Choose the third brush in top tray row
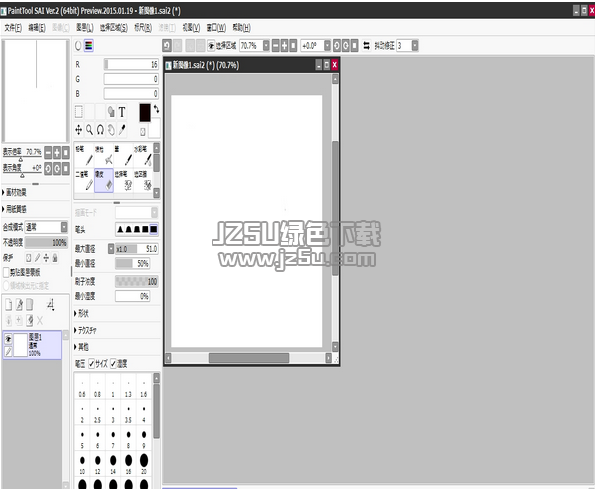The height and width of the screenshot is (489, 595). 124,156
